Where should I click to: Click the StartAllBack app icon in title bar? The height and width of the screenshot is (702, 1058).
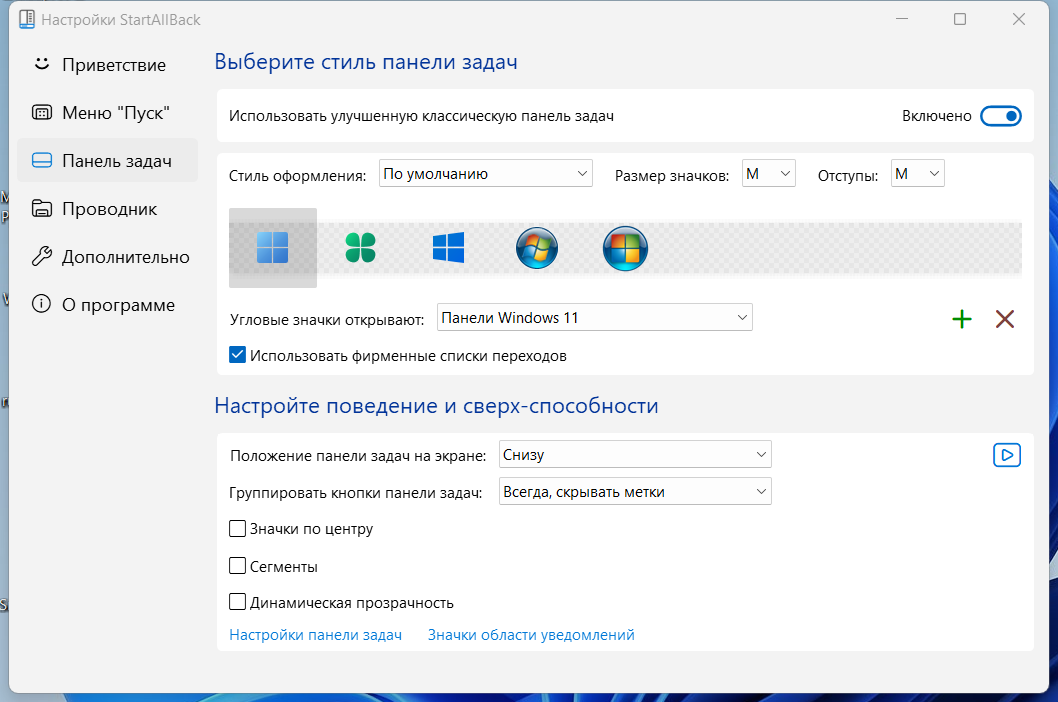click(x=27, y=19)
